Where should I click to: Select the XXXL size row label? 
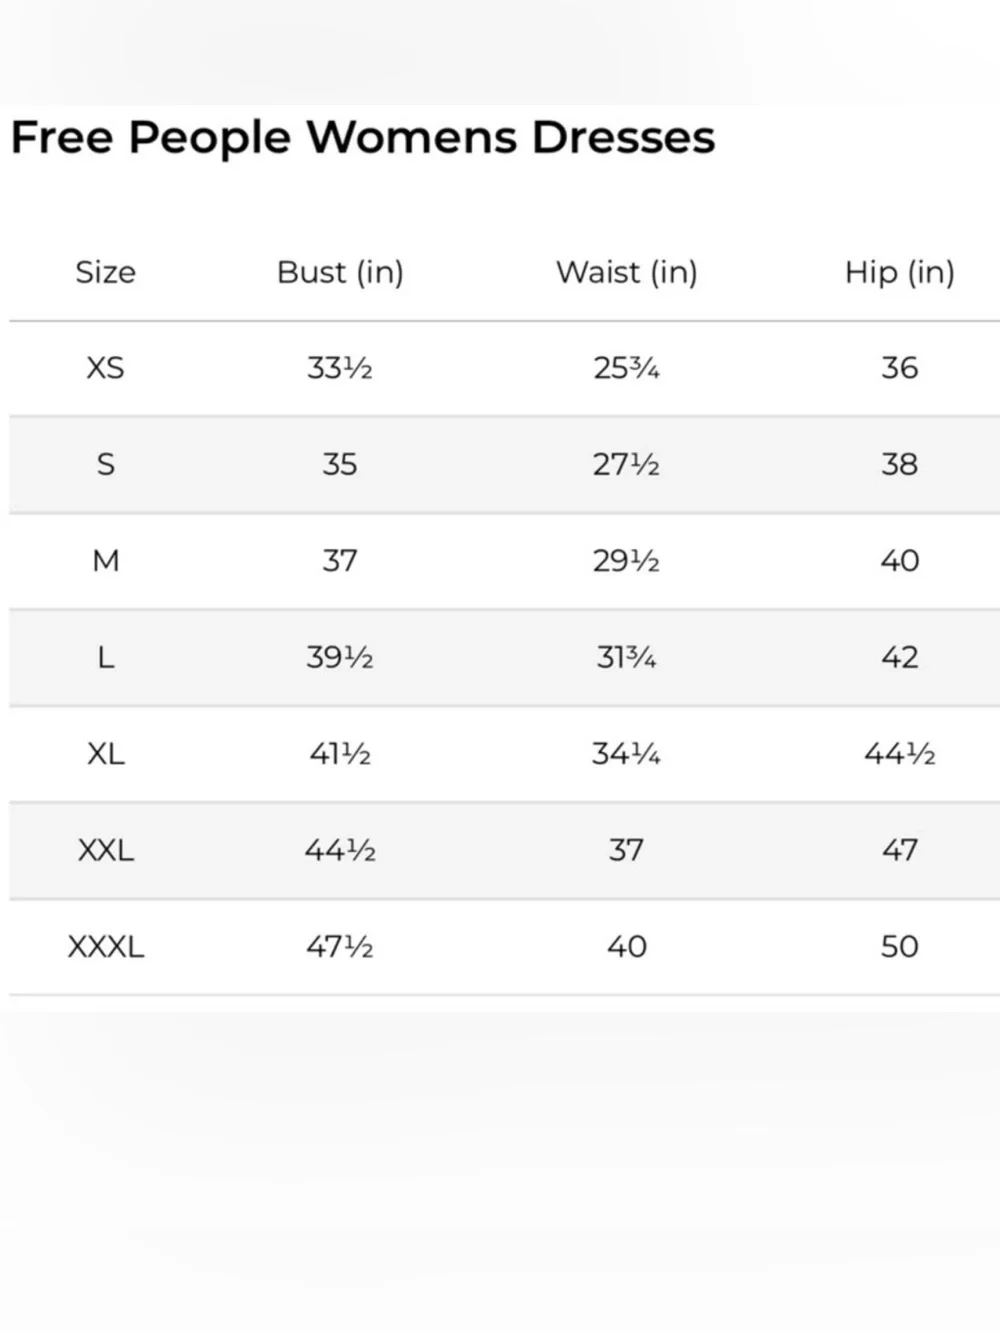(x=105, y=946)
